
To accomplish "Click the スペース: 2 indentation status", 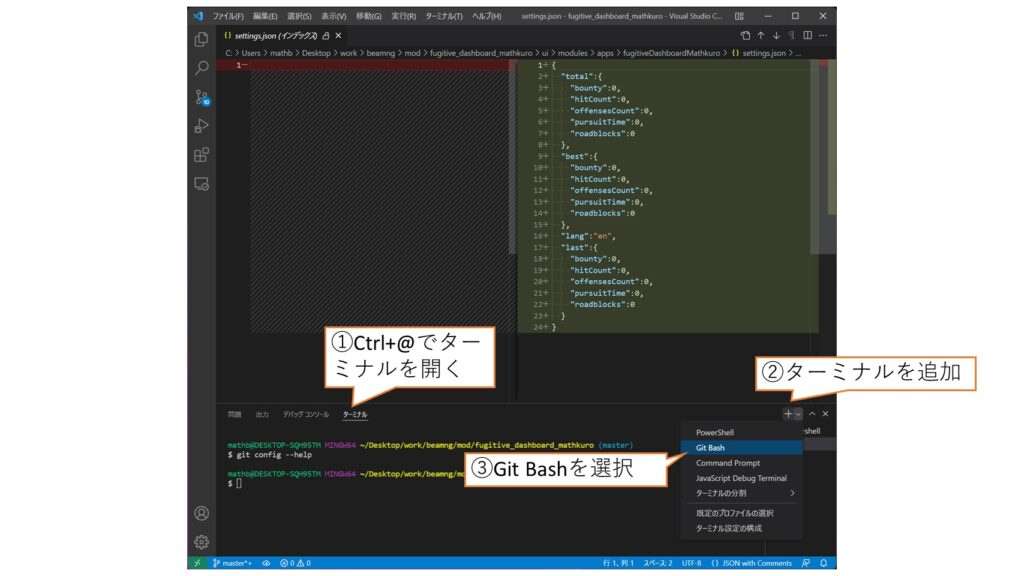I will coord(658,563).
